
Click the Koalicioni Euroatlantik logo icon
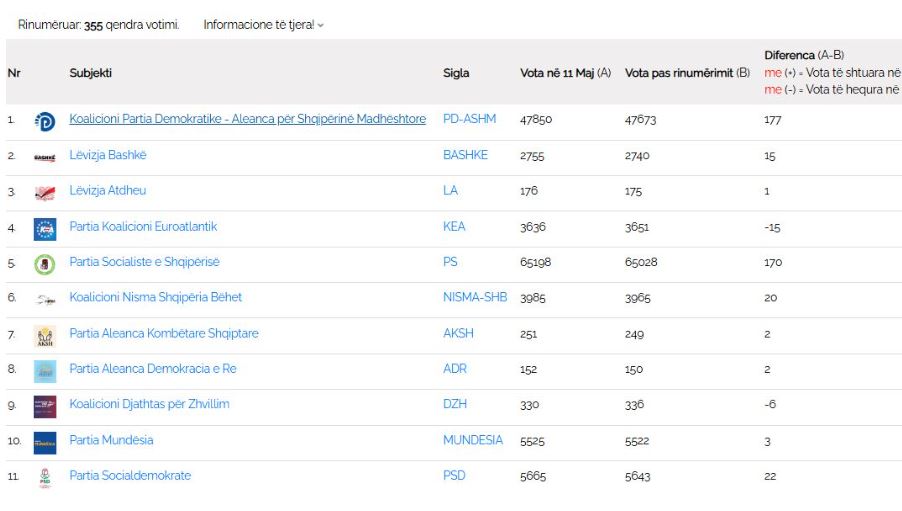point(44,229)
